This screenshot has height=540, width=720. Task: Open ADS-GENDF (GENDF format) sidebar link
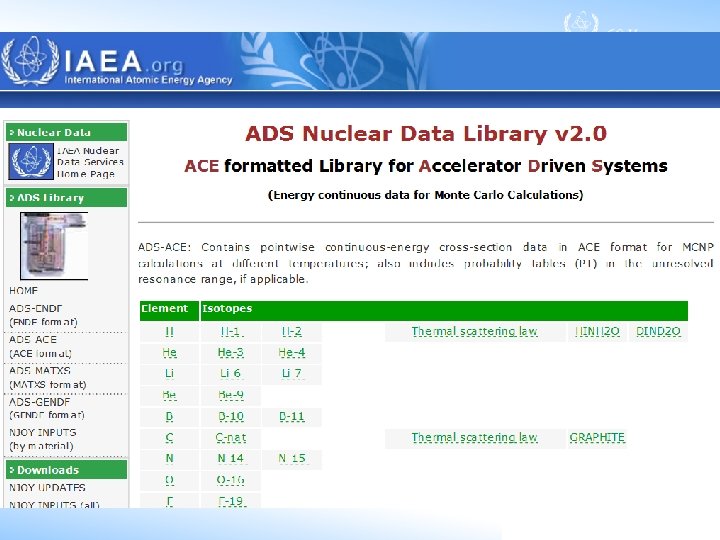tap(46, 408)
